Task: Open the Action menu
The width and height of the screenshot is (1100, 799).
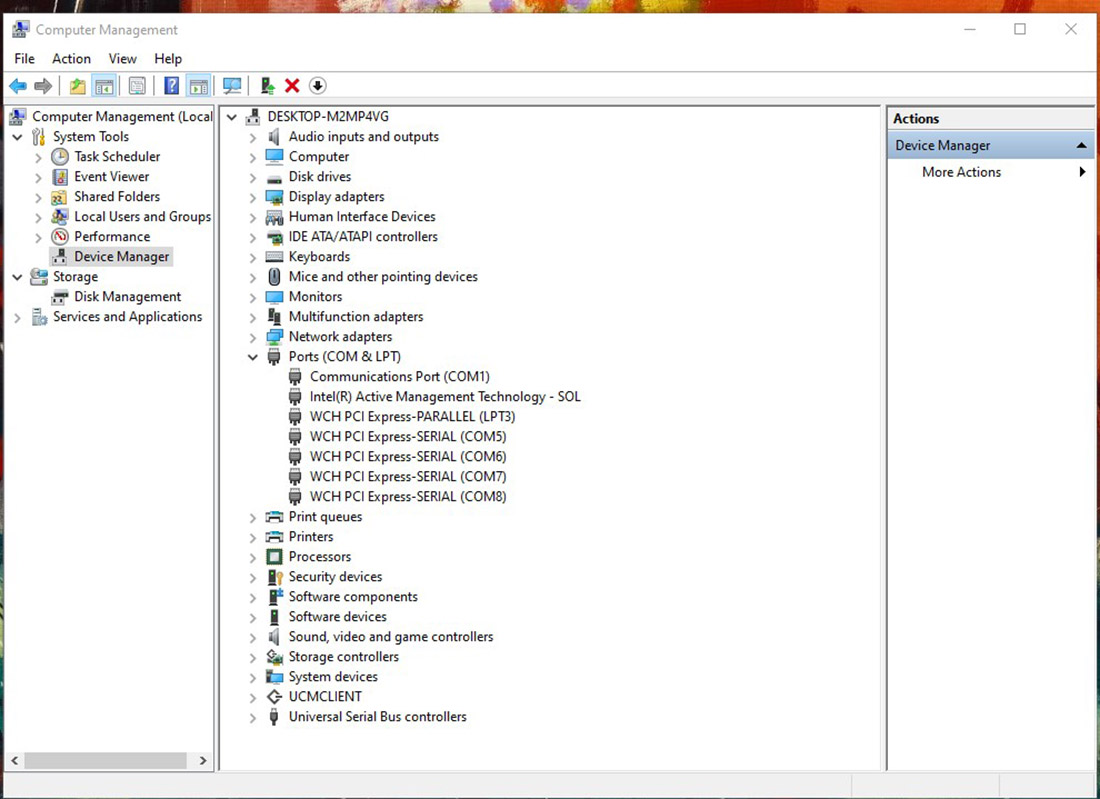Action: (x=71, y=59)
